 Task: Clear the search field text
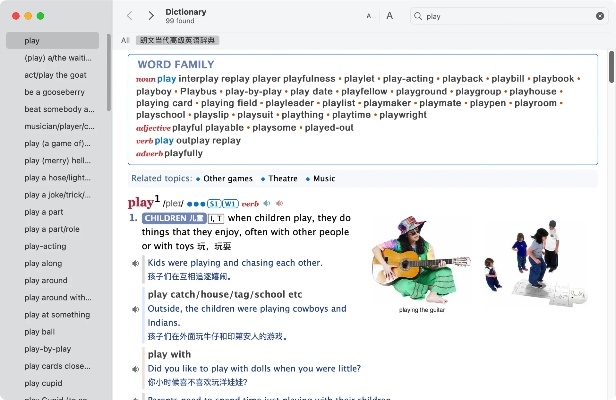point(600,16)
